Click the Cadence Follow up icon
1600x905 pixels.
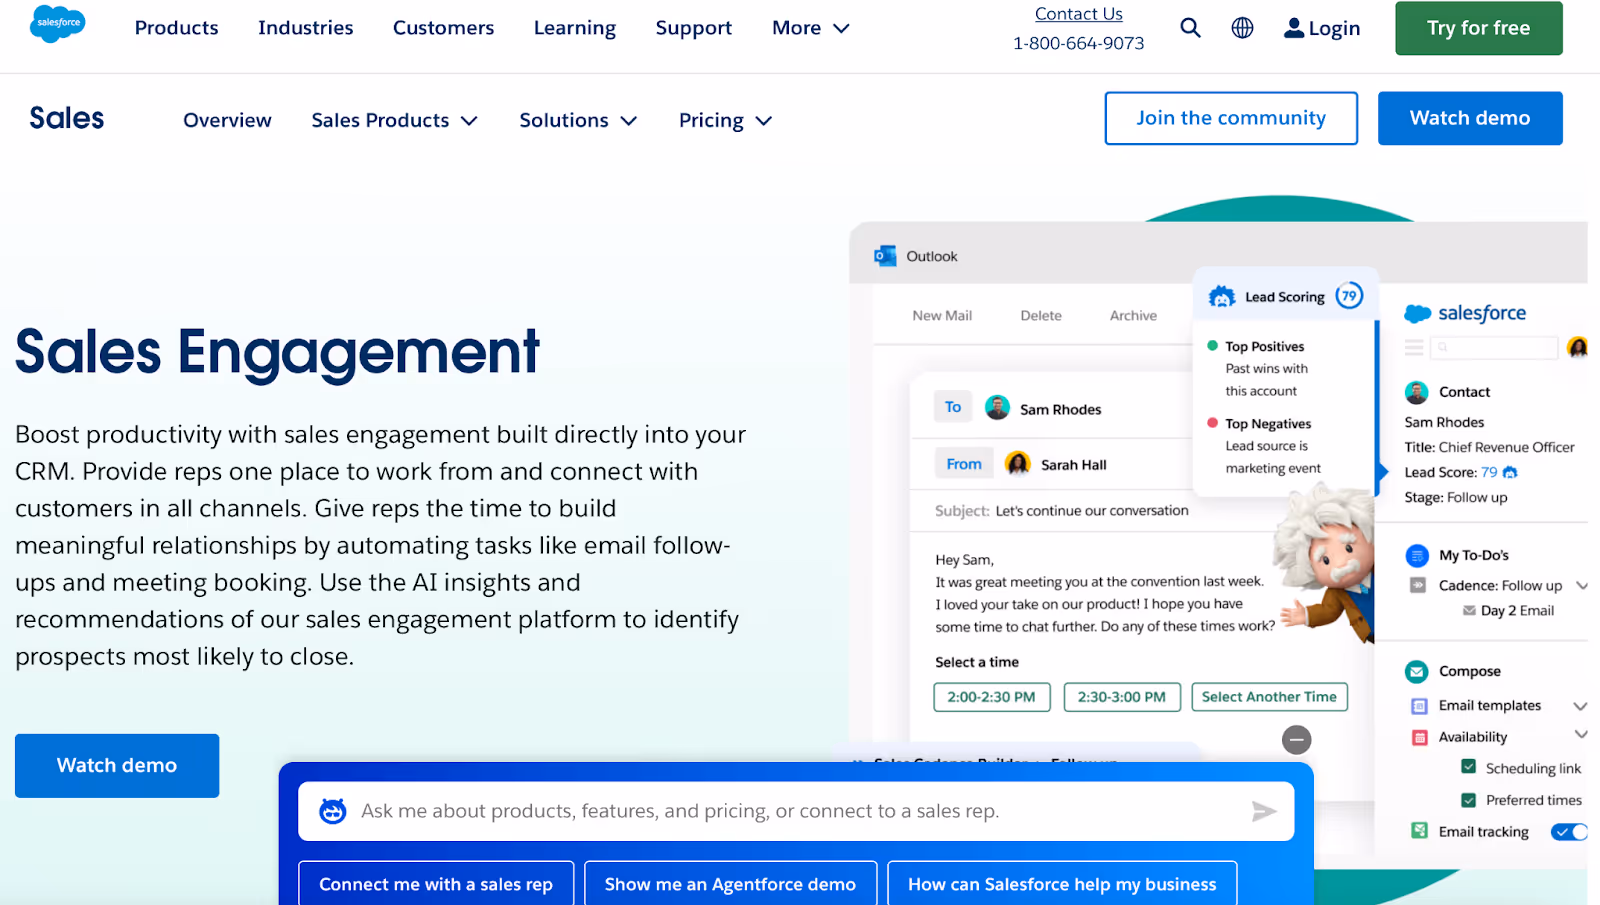[1417, 585]
